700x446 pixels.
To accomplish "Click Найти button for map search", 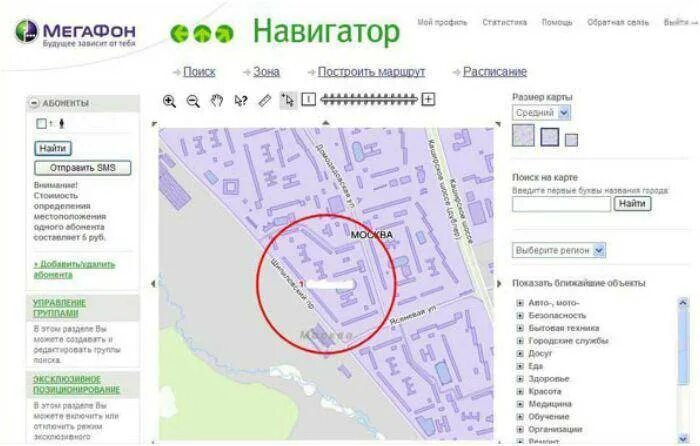I will (x=633, y=204).
